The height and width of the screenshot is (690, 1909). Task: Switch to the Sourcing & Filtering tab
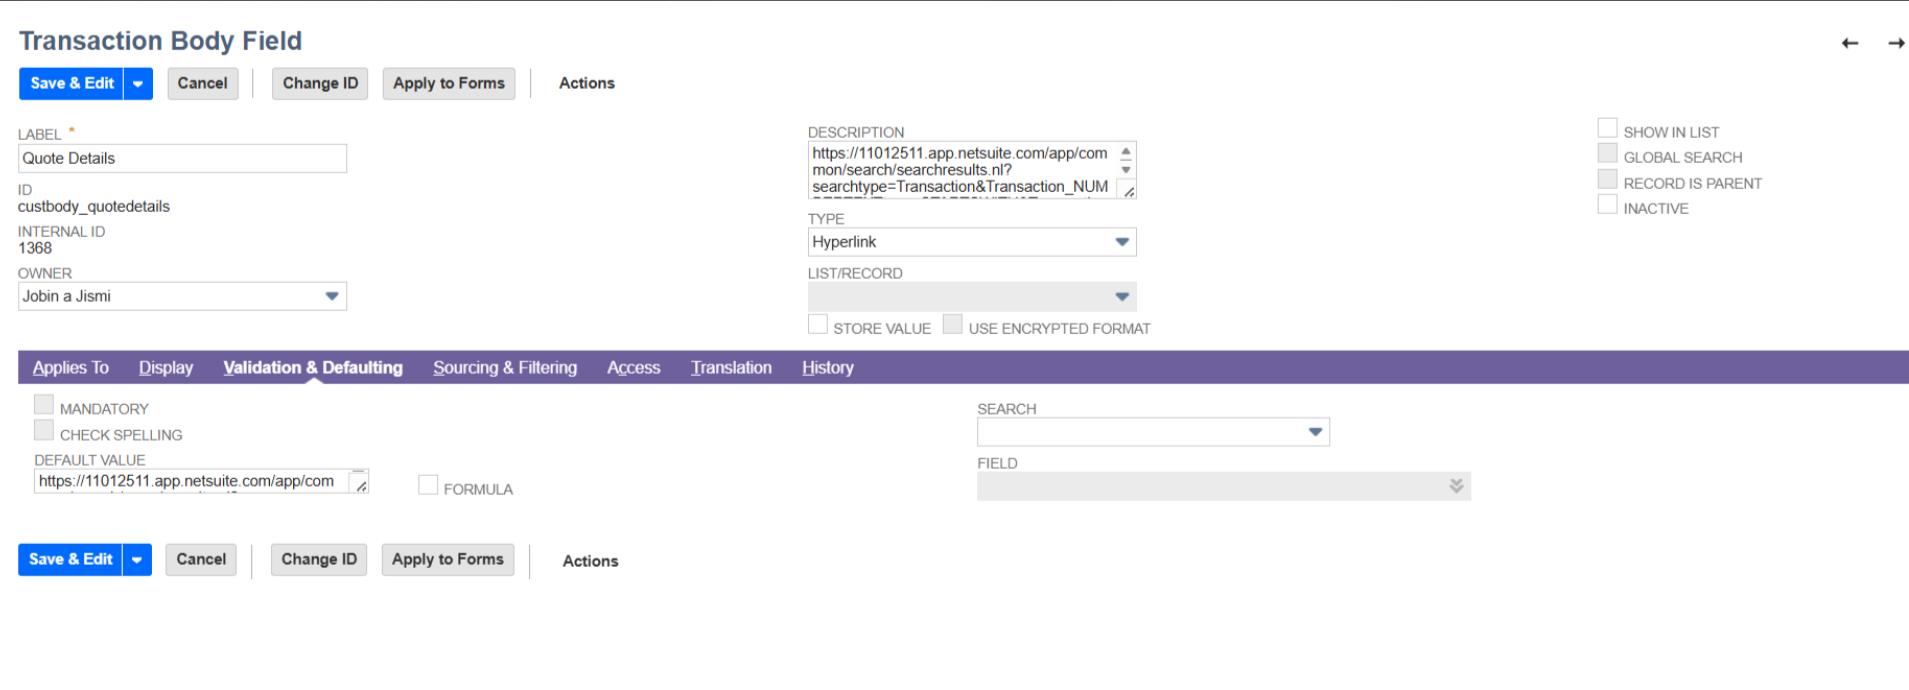click(x=505, y=368)
